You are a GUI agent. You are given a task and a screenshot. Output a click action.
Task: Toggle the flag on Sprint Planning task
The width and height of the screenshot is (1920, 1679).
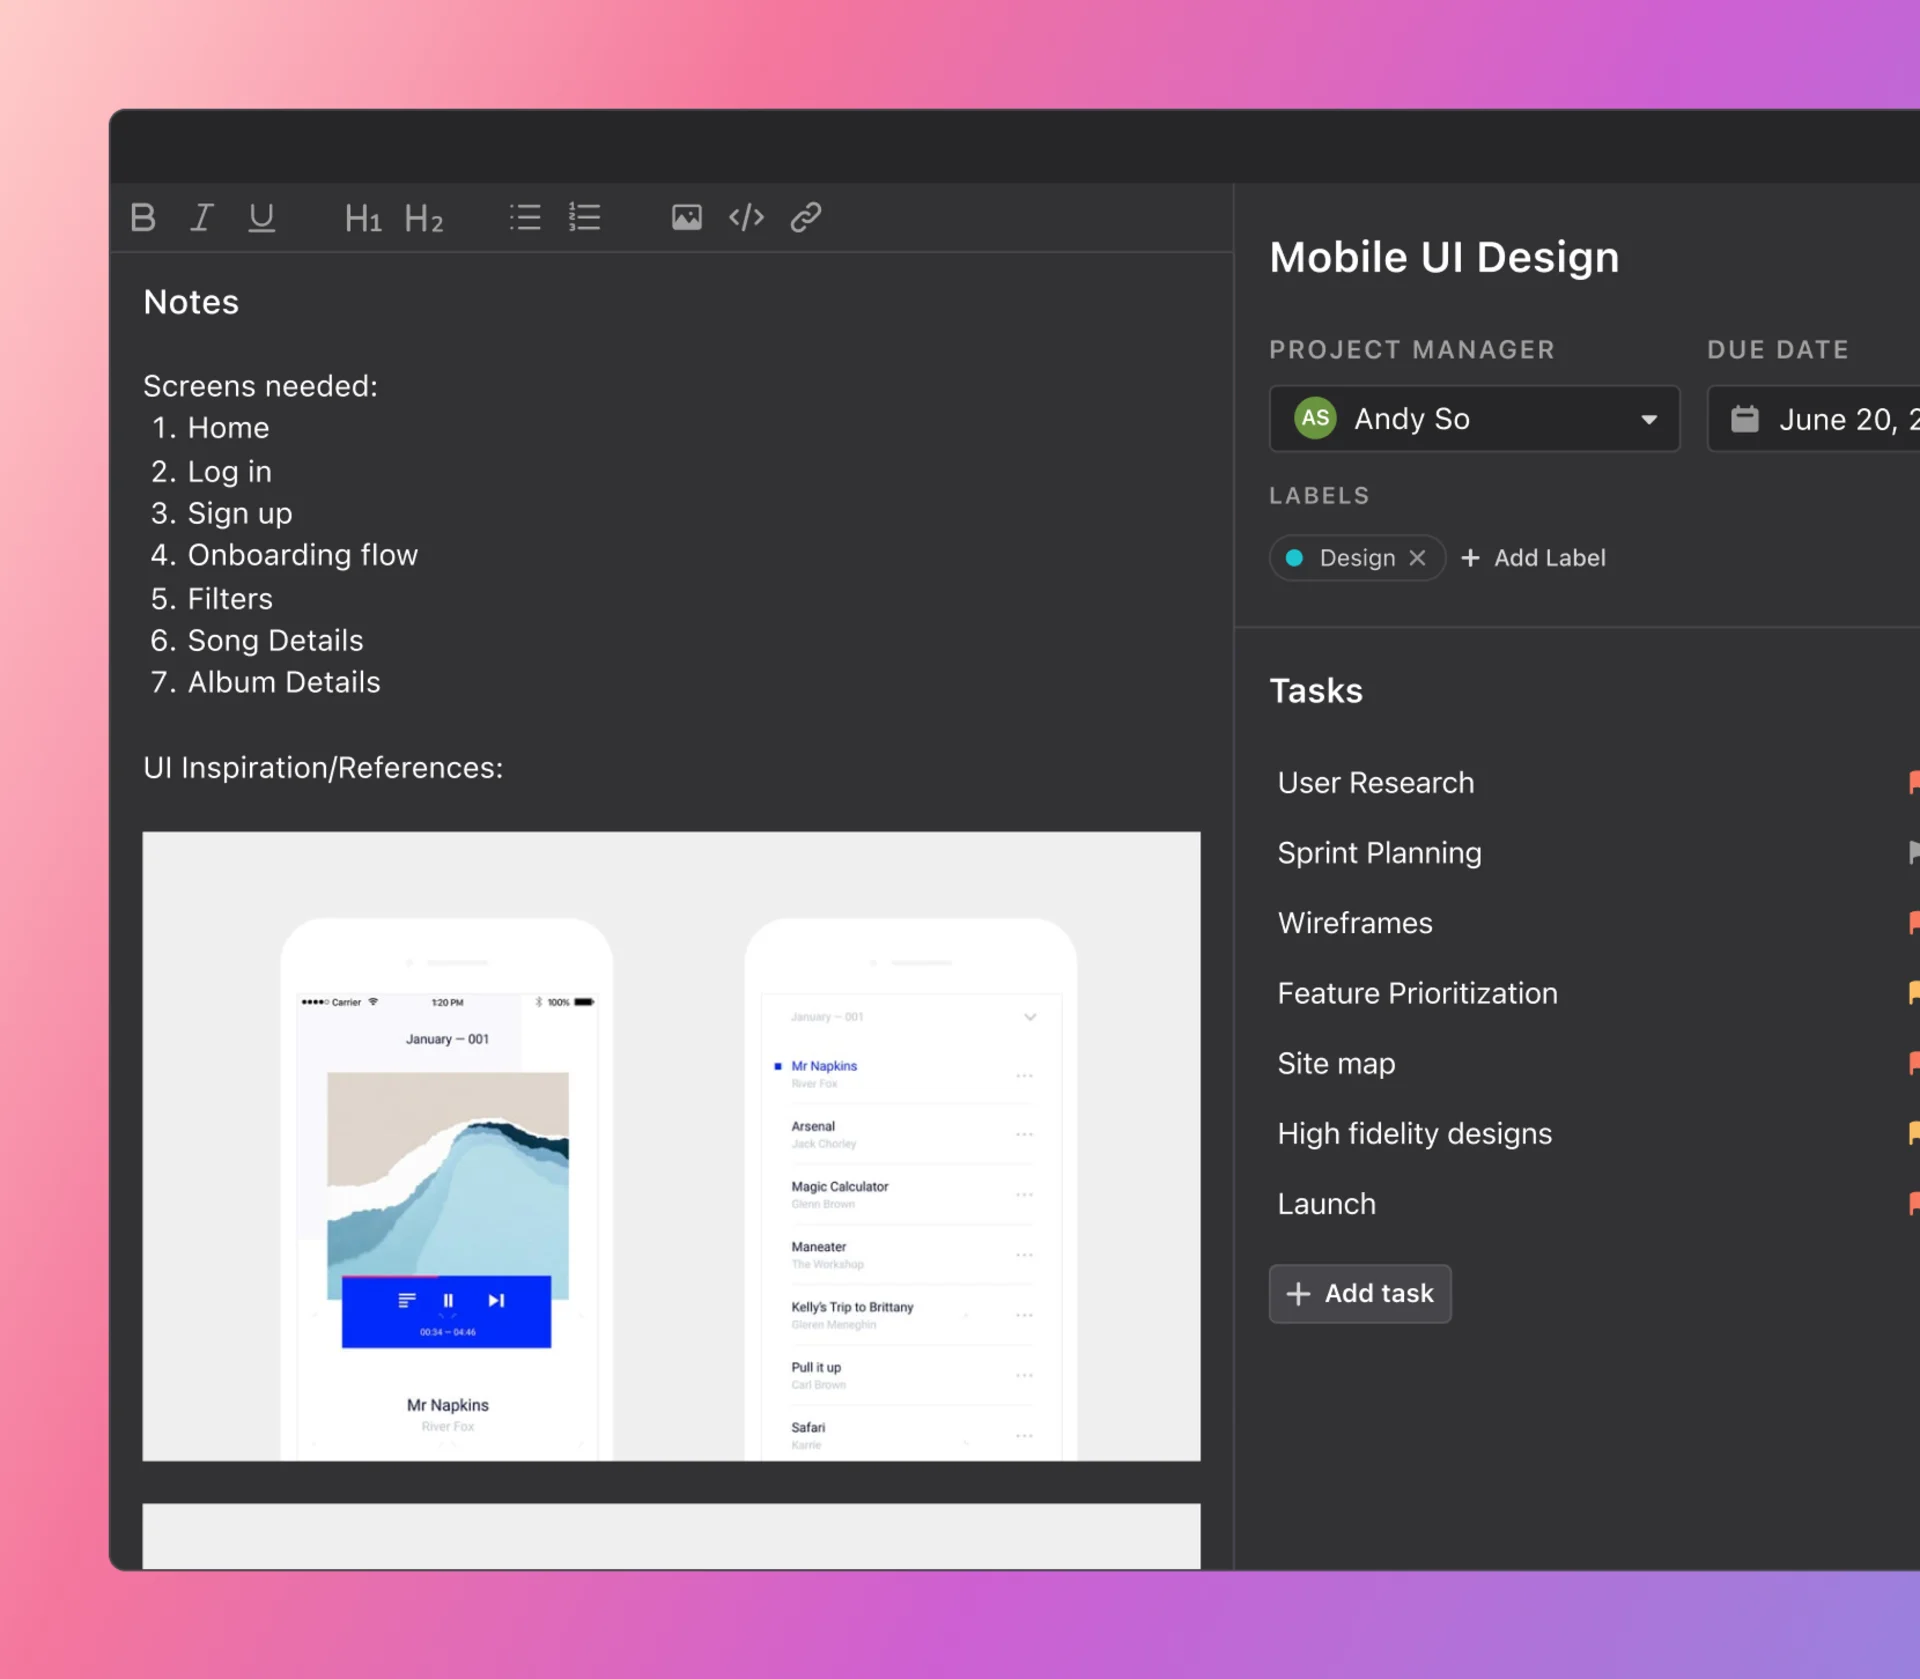click(x=1912, y=852)
